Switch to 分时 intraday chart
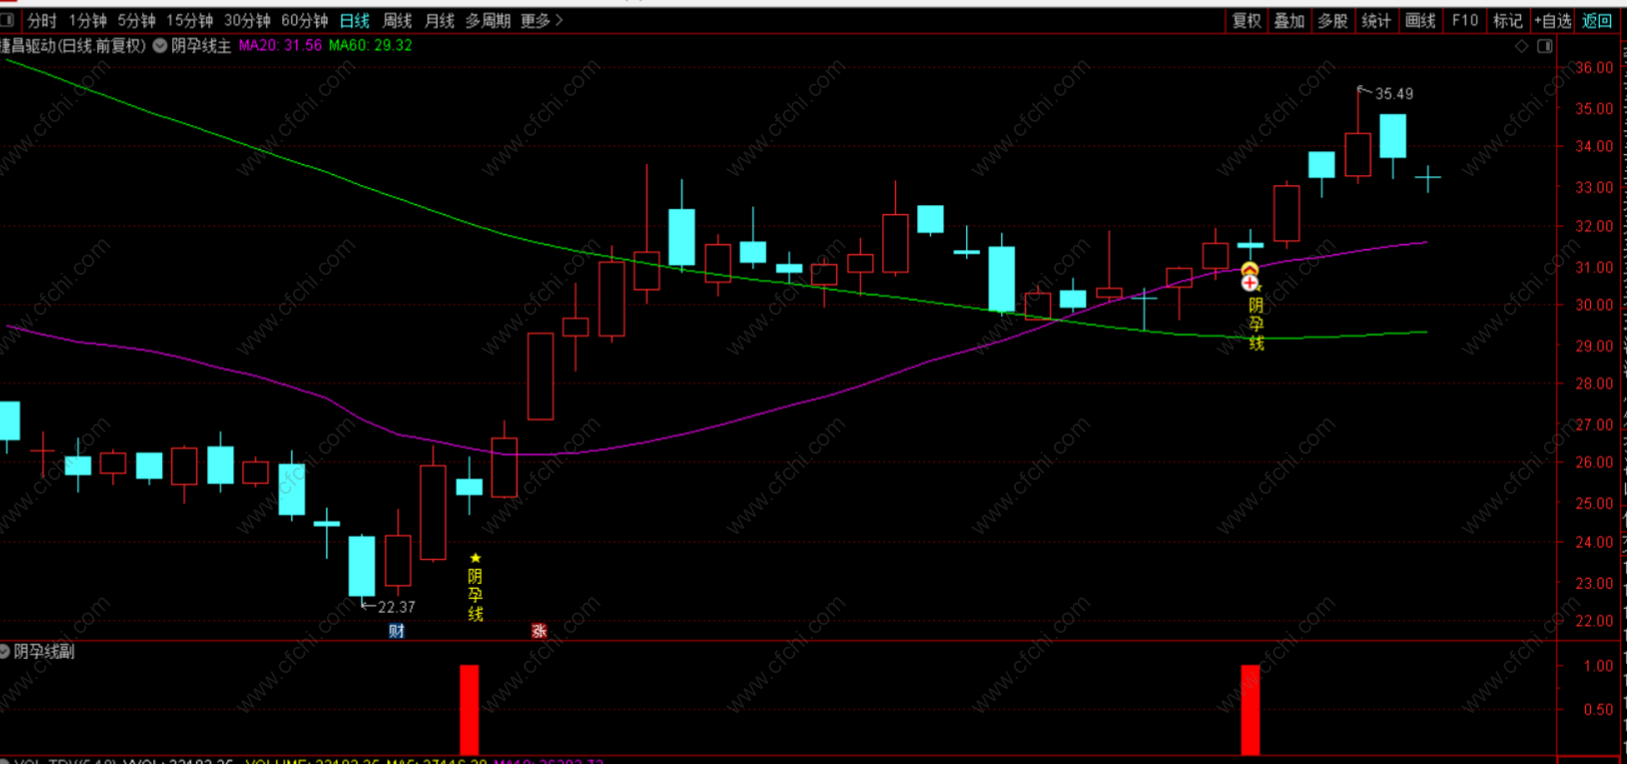 (x=42, y=21)
